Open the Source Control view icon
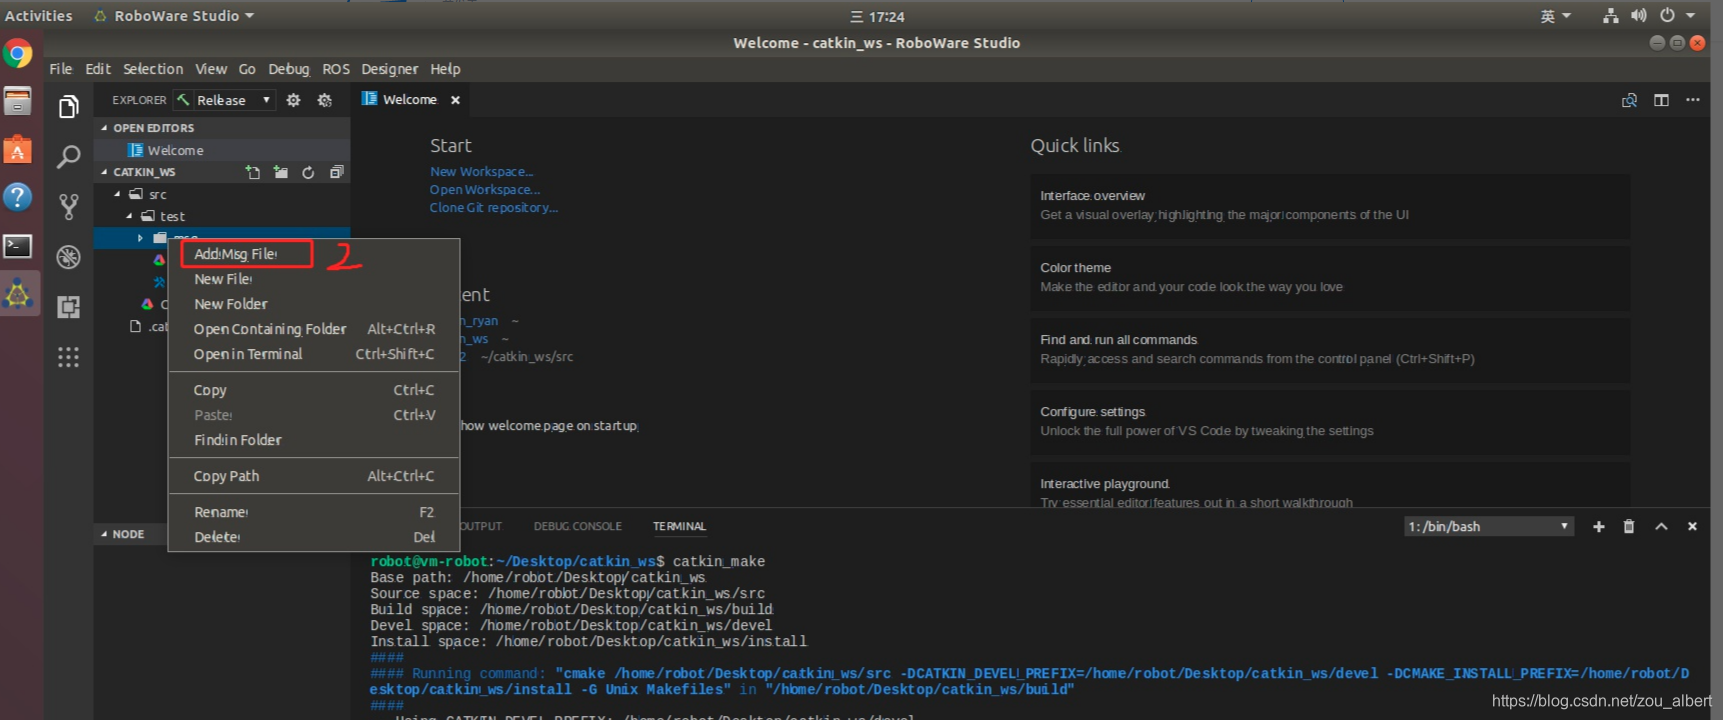This screenshot has width=1723, height=720. (x=68, y=206)
